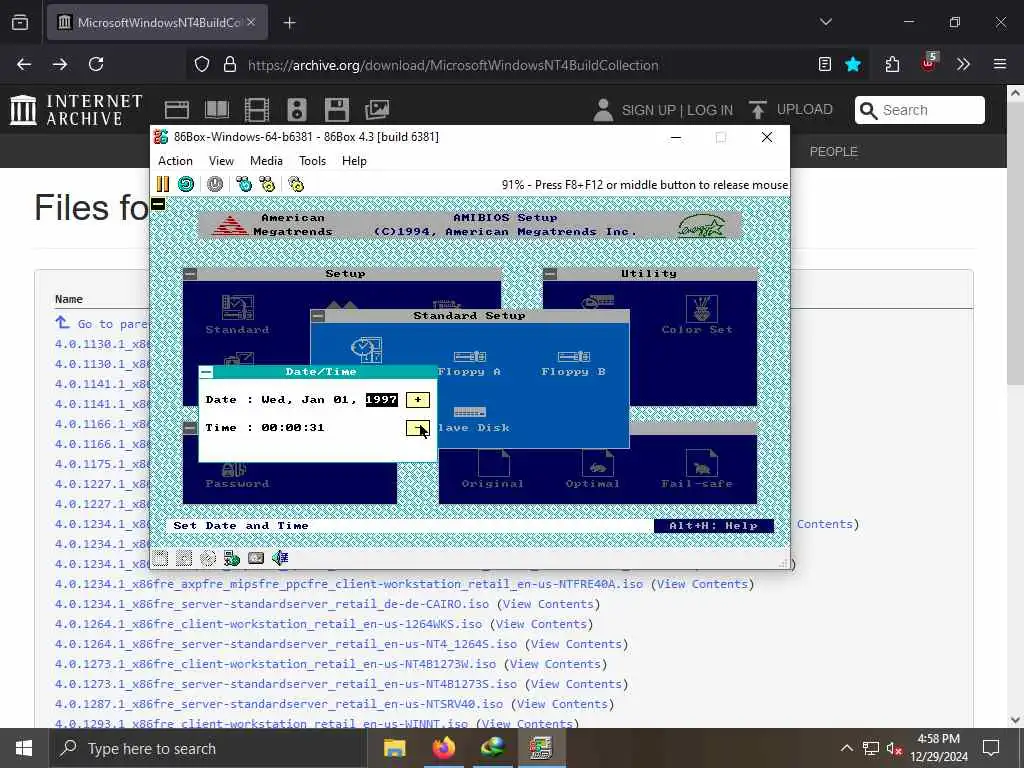Screen dimensions: 1024x768
Task: Close Date/Time dialog via its control box
Action: (206, 372)
